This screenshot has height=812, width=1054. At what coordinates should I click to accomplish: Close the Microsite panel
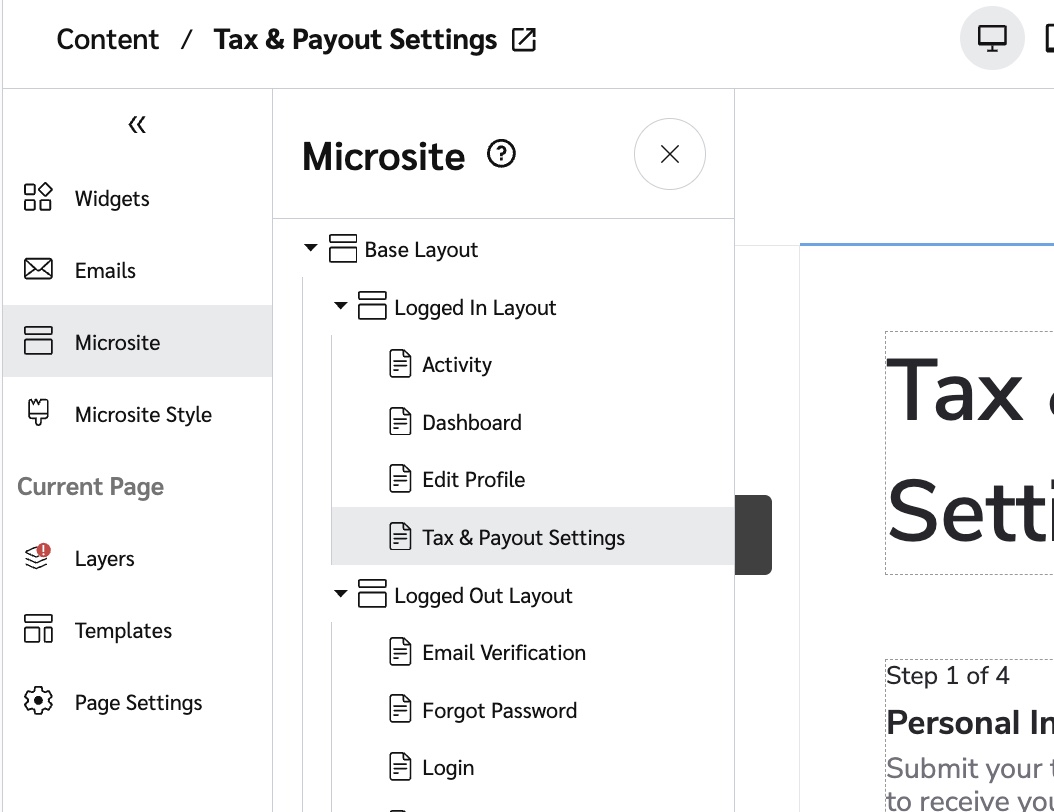670,154
